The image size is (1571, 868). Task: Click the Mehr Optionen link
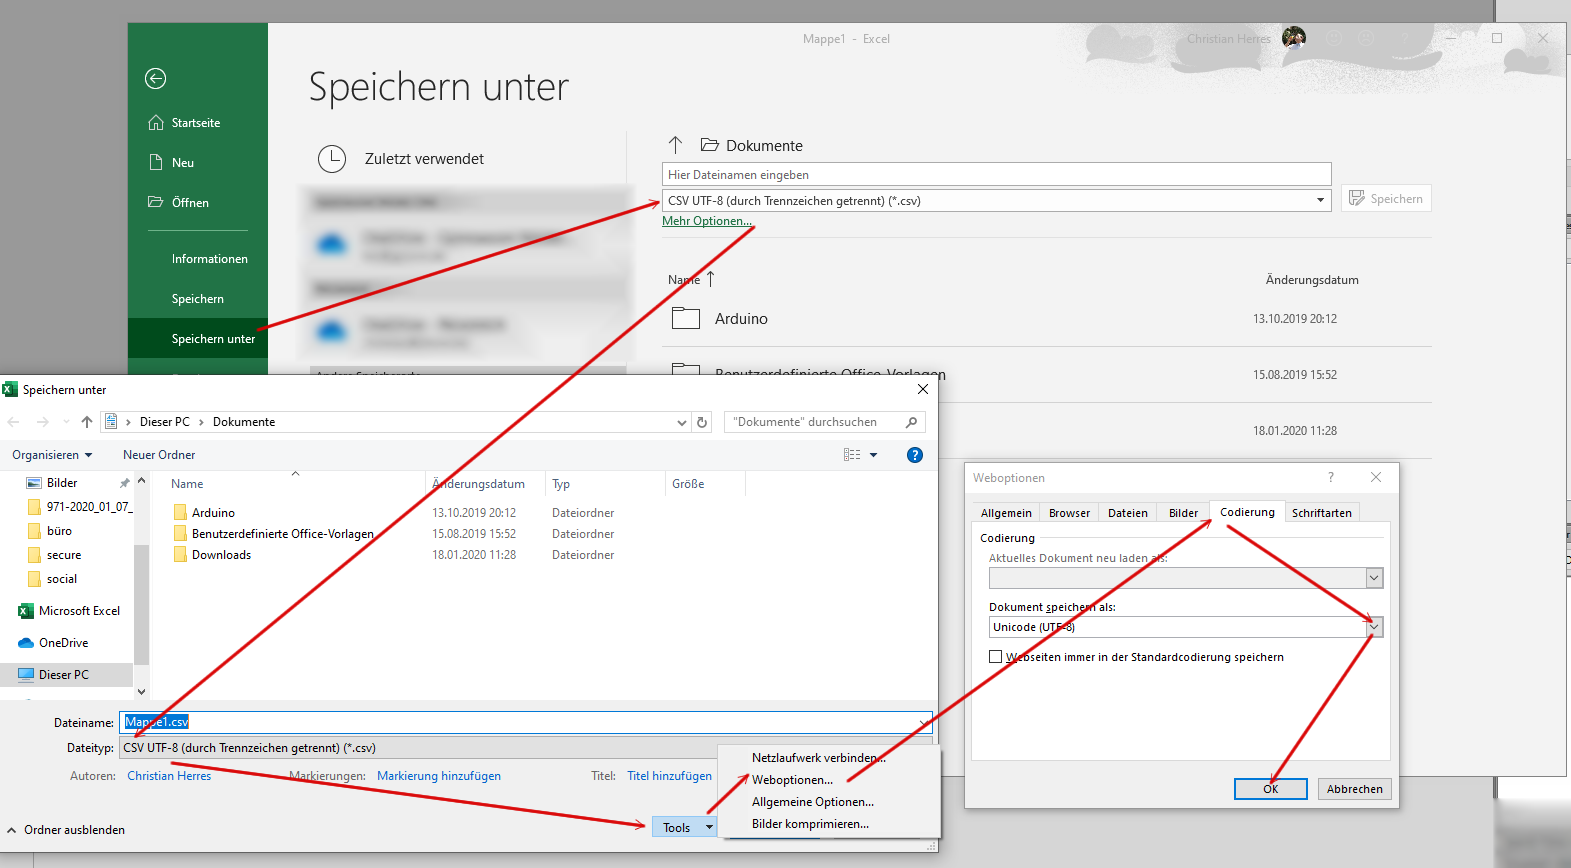tap(706, 221)
